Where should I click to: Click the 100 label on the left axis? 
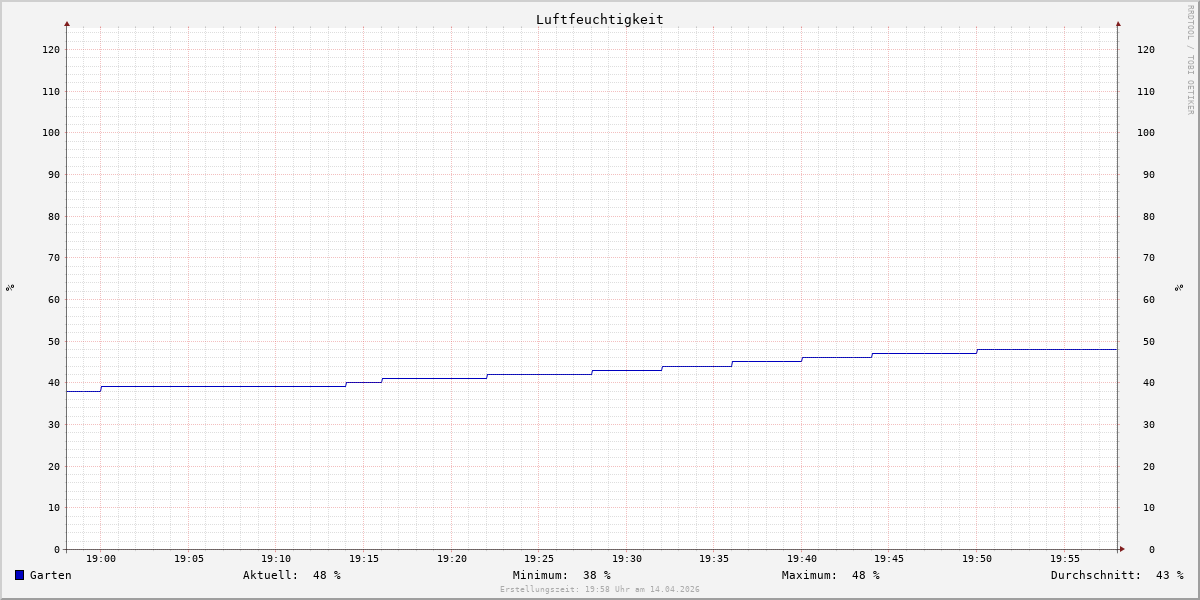pos(50,133)
